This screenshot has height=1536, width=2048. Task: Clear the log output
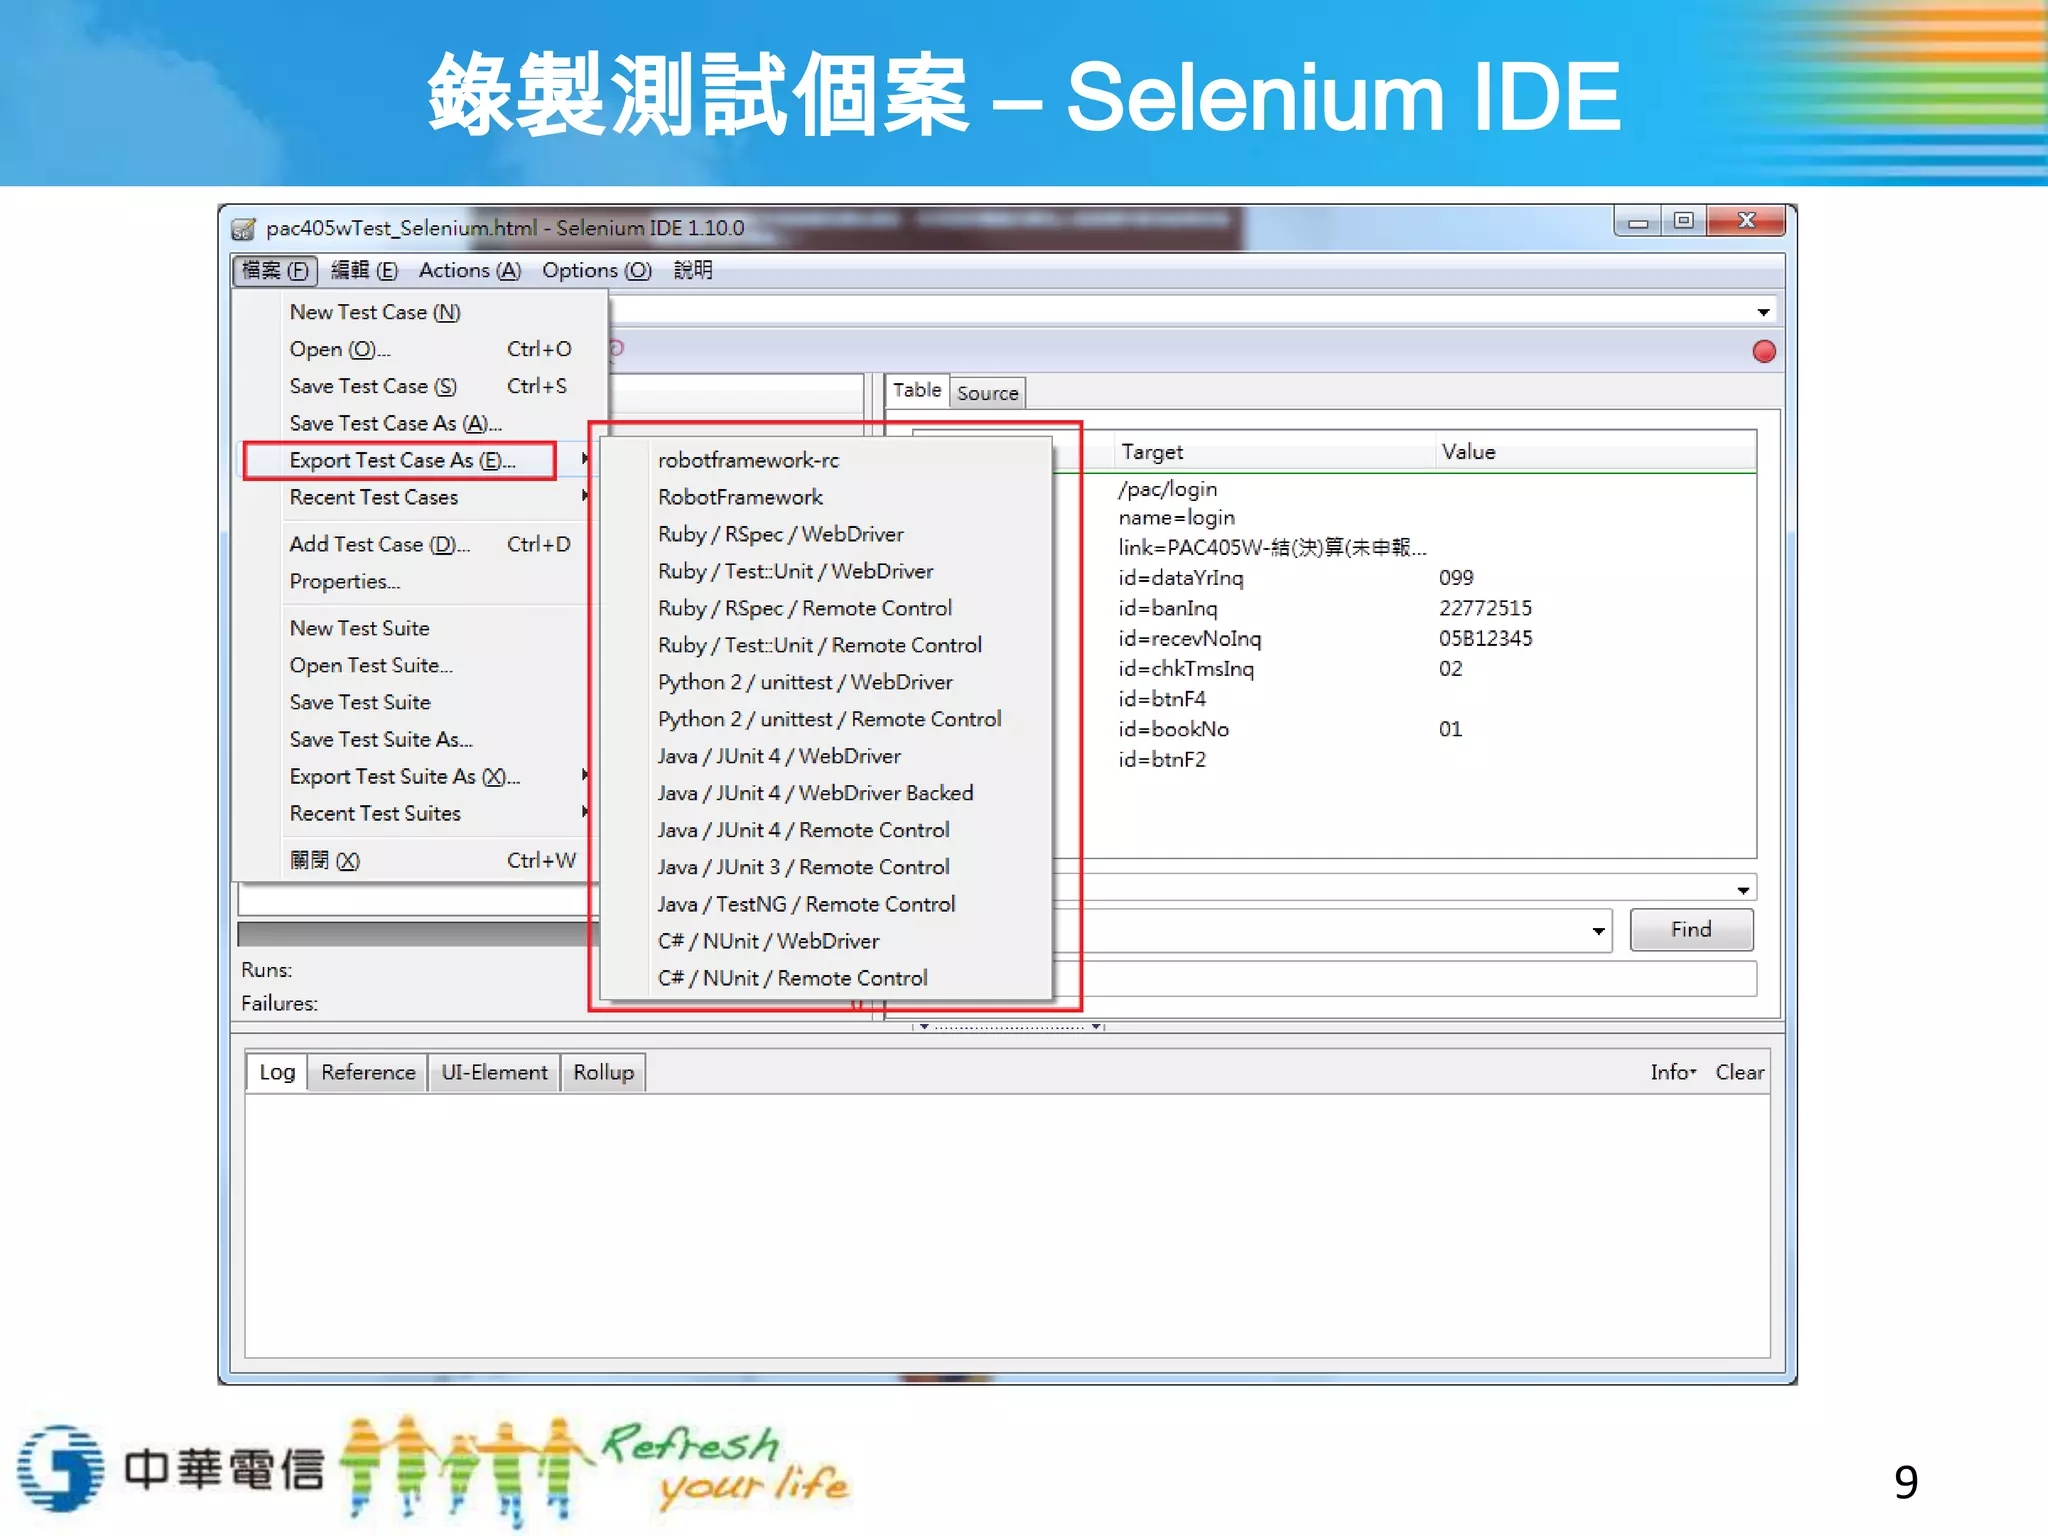(1740, 1072)
